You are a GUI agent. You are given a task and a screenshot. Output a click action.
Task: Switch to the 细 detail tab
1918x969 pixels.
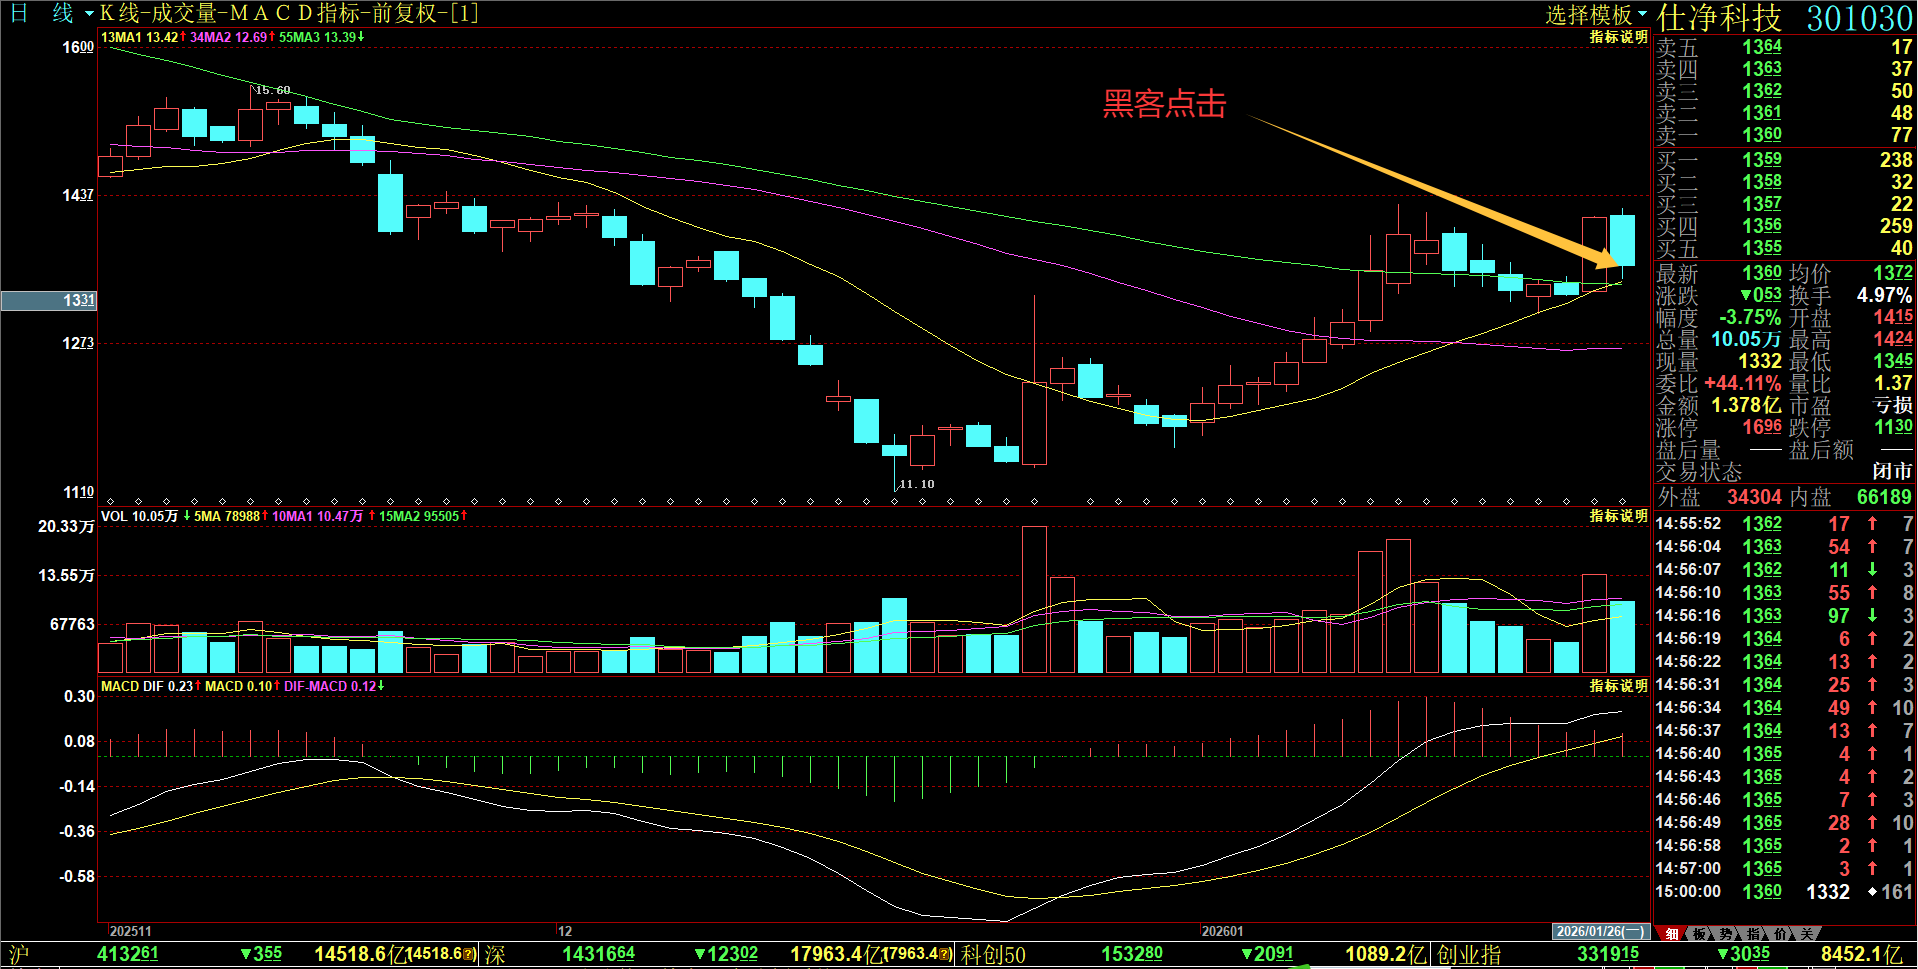(1672, 934)
